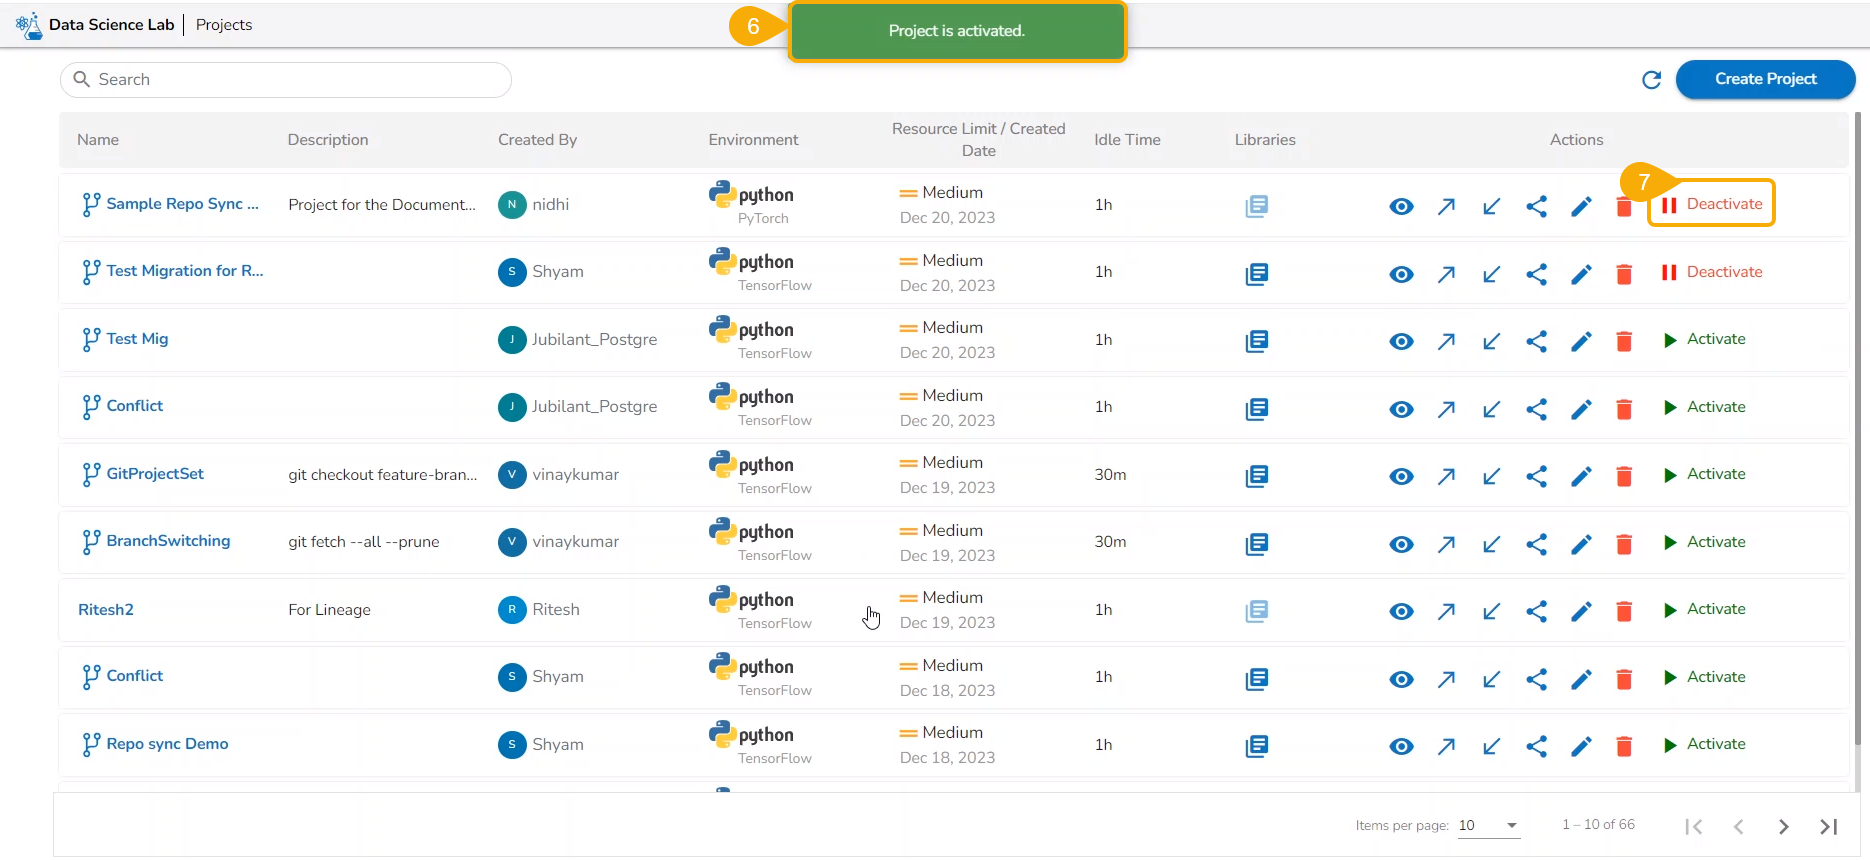View the Sample Repo Sync project via eye icon
The height and width of the screenshot is (860, 1870).
click(x=1401, y=206)
